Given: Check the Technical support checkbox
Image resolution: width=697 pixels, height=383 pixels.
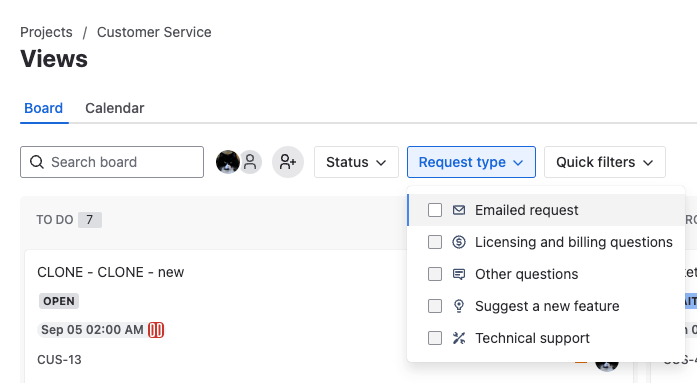Looking at the screenshot, I should [435, 338].
